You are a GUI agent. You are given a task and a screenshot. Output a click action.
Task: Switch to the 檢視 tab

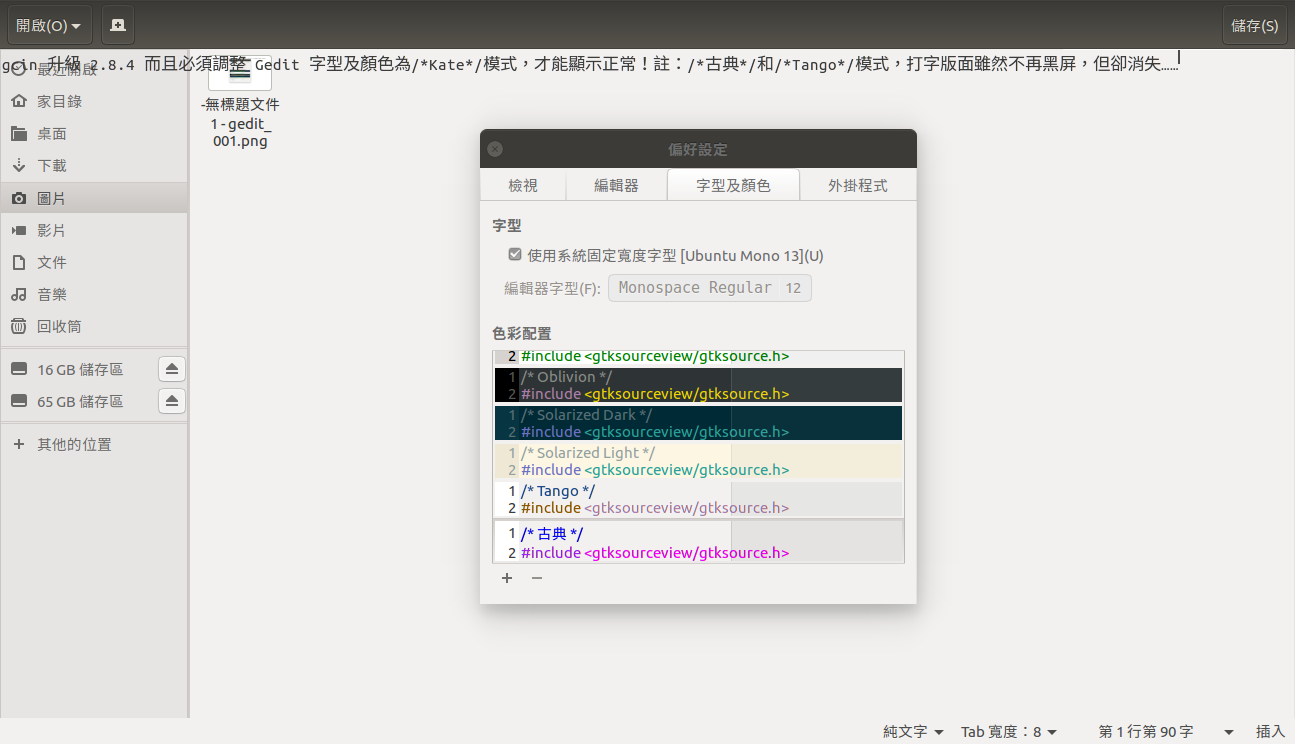[523, 185]
